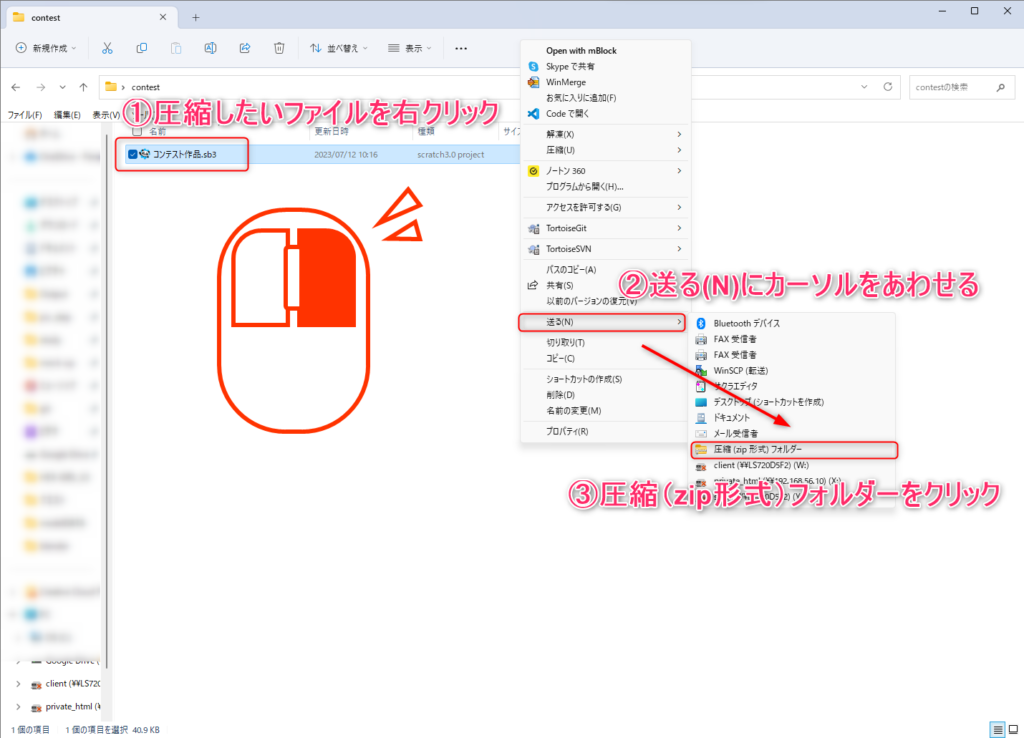Click the up arrow navigation icon

click(83, 87)
